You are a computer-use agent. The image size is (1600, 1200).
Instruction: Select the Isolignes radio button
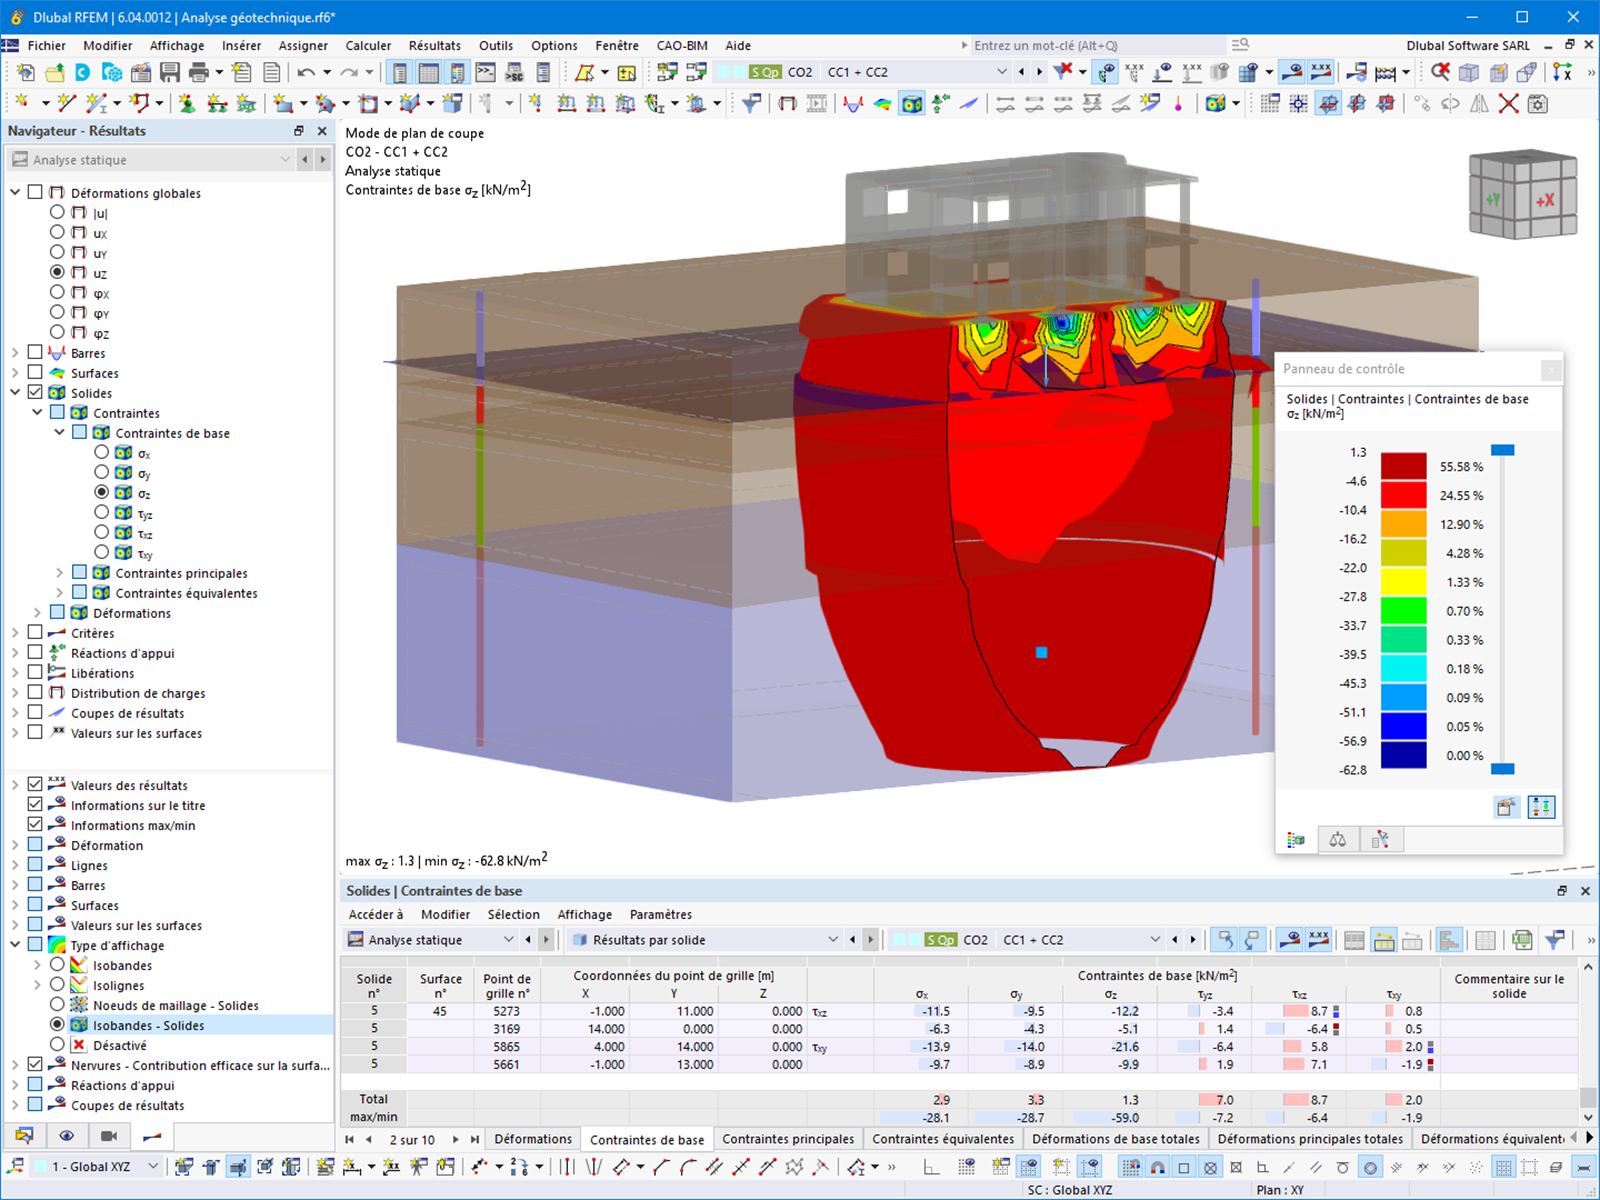pyautogui.click(x=57, y=984)
